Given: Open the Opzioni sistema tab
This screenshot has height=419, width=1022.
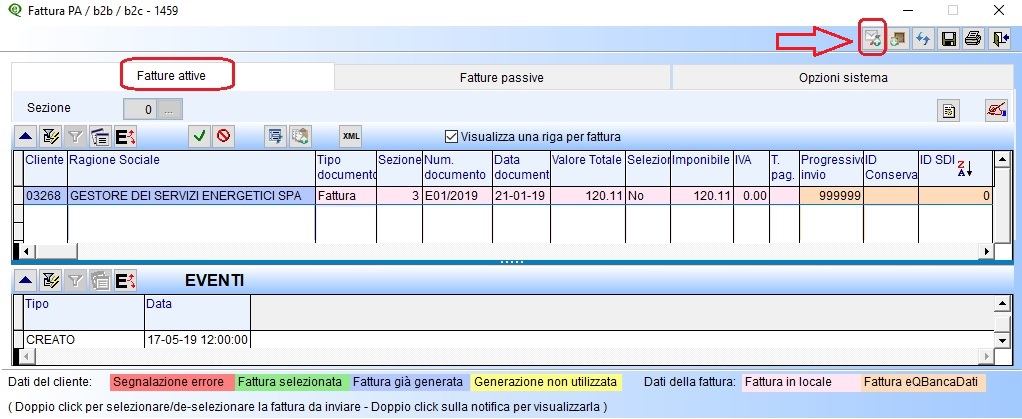Looking at the screenshot, I should coord(843,77).
